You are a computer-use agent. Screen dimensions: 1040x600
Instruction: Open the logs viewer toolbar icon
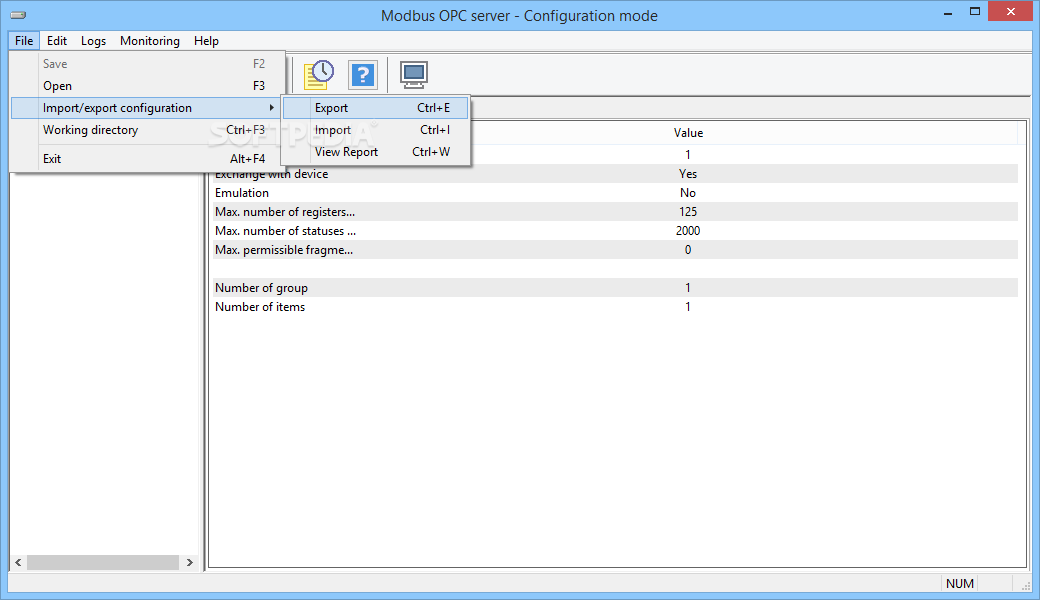pyautogui.click(x=319, y=74)
